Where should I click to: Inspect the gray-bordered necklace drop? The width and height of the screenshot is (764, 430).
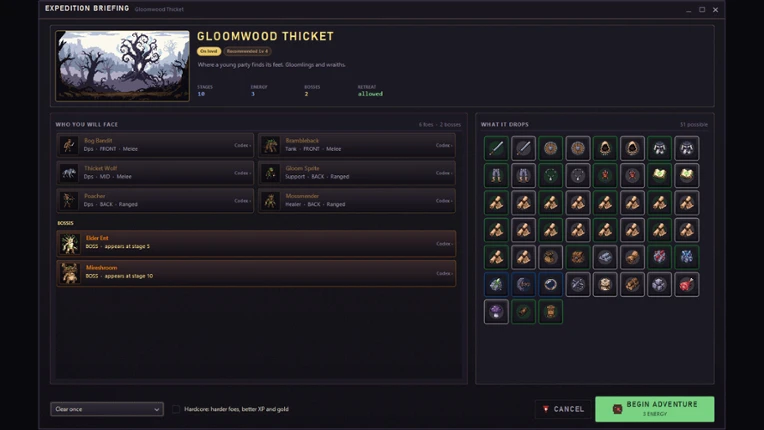[578, 175]
